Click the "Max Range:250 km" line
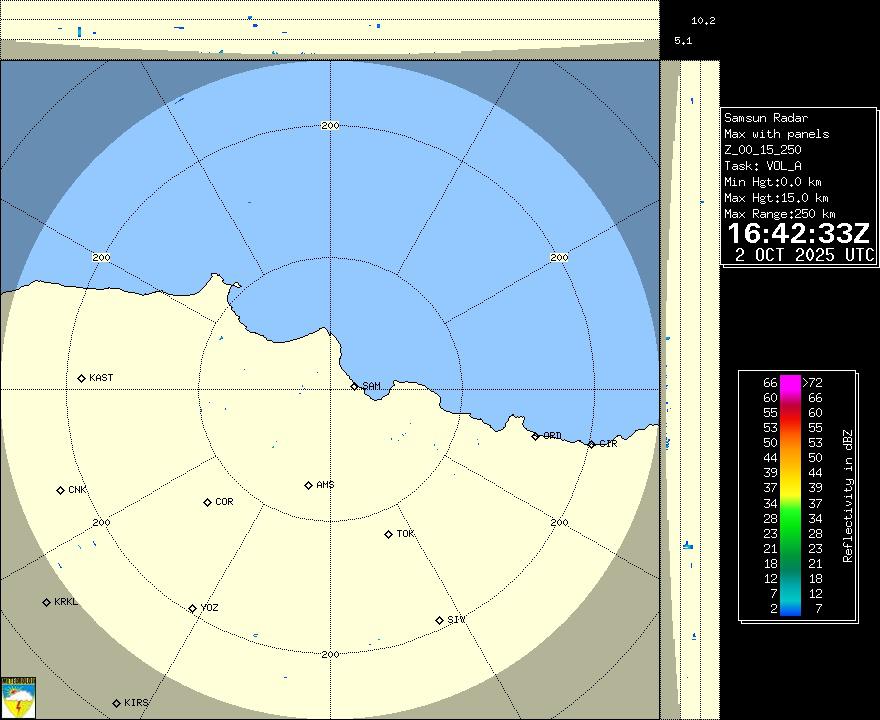The height and width of the screenshot is (720, 880). pos(780,214)
